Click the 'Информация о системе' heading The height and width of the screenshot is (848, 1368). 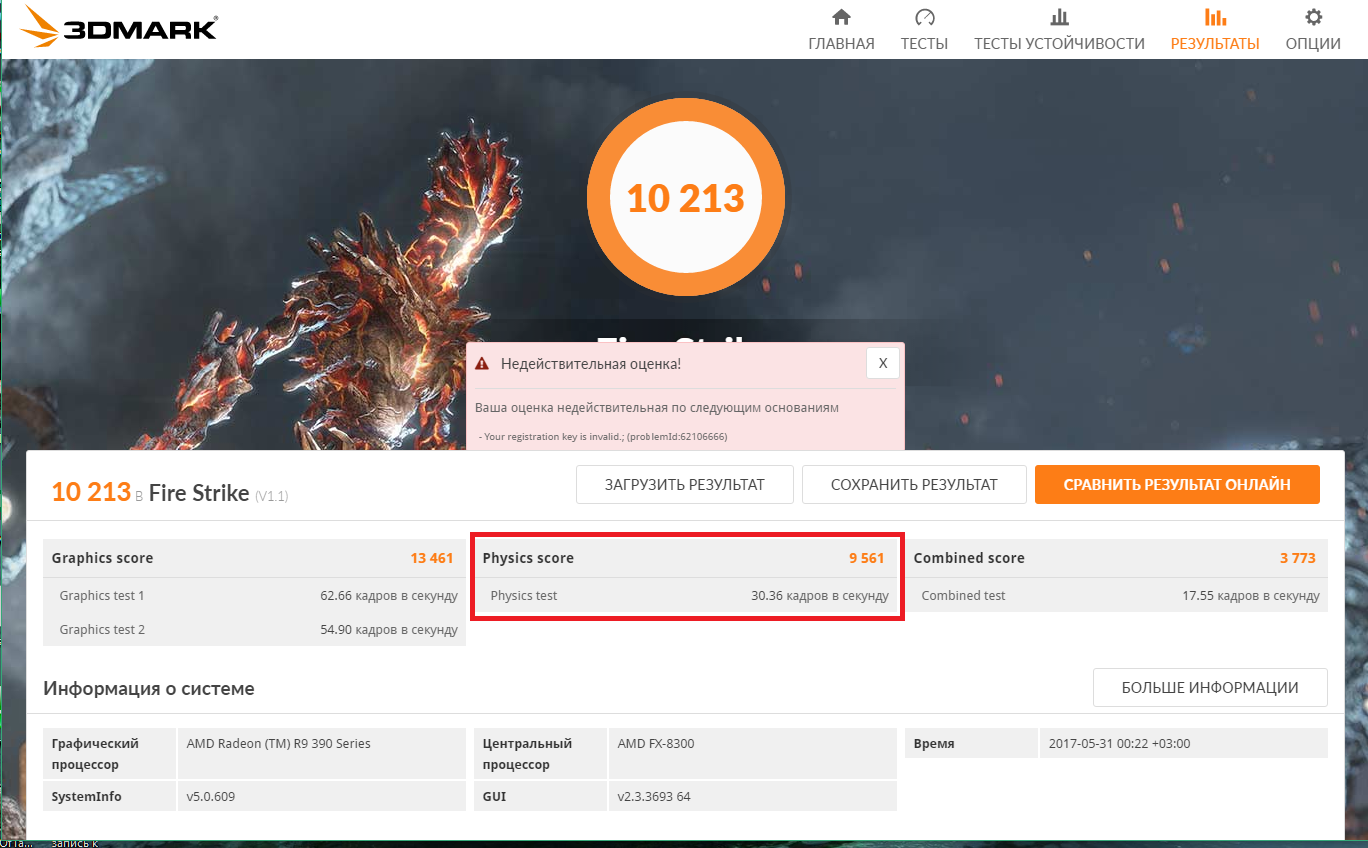(x=149, y=689)
